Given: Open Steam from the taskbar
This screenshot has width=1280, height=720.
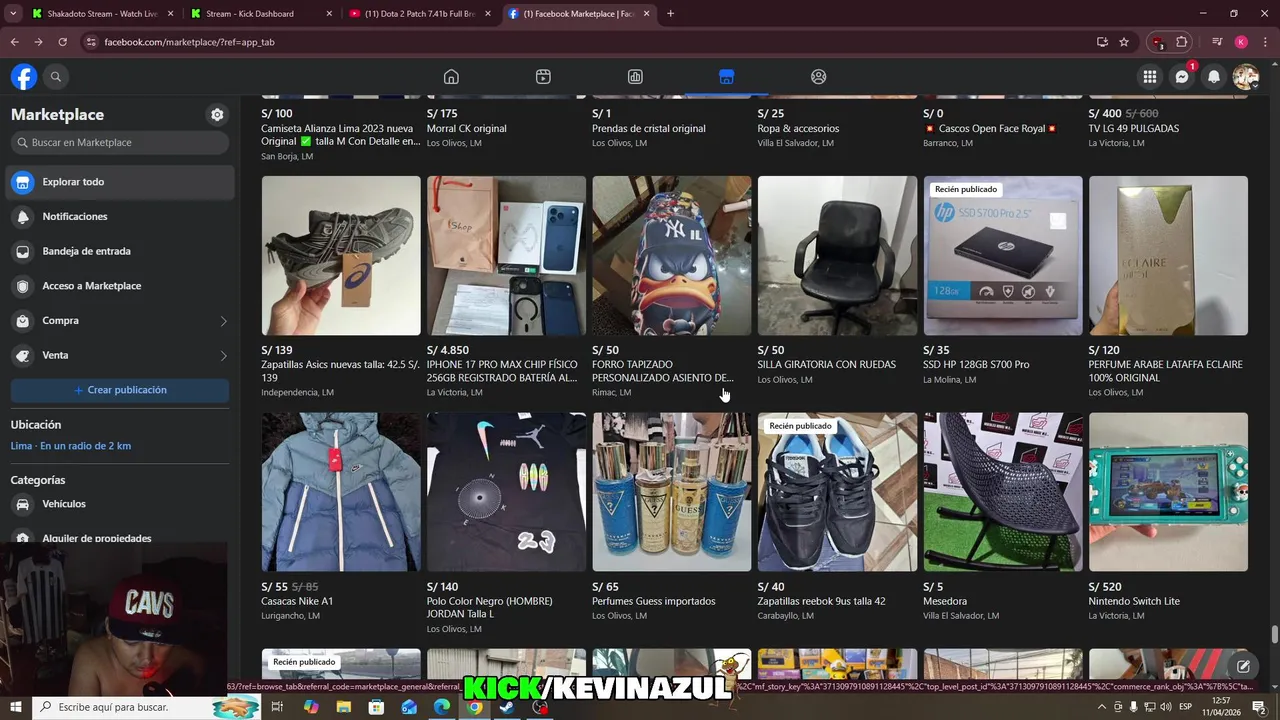Looking at the screenshot, I should (507, 707).
